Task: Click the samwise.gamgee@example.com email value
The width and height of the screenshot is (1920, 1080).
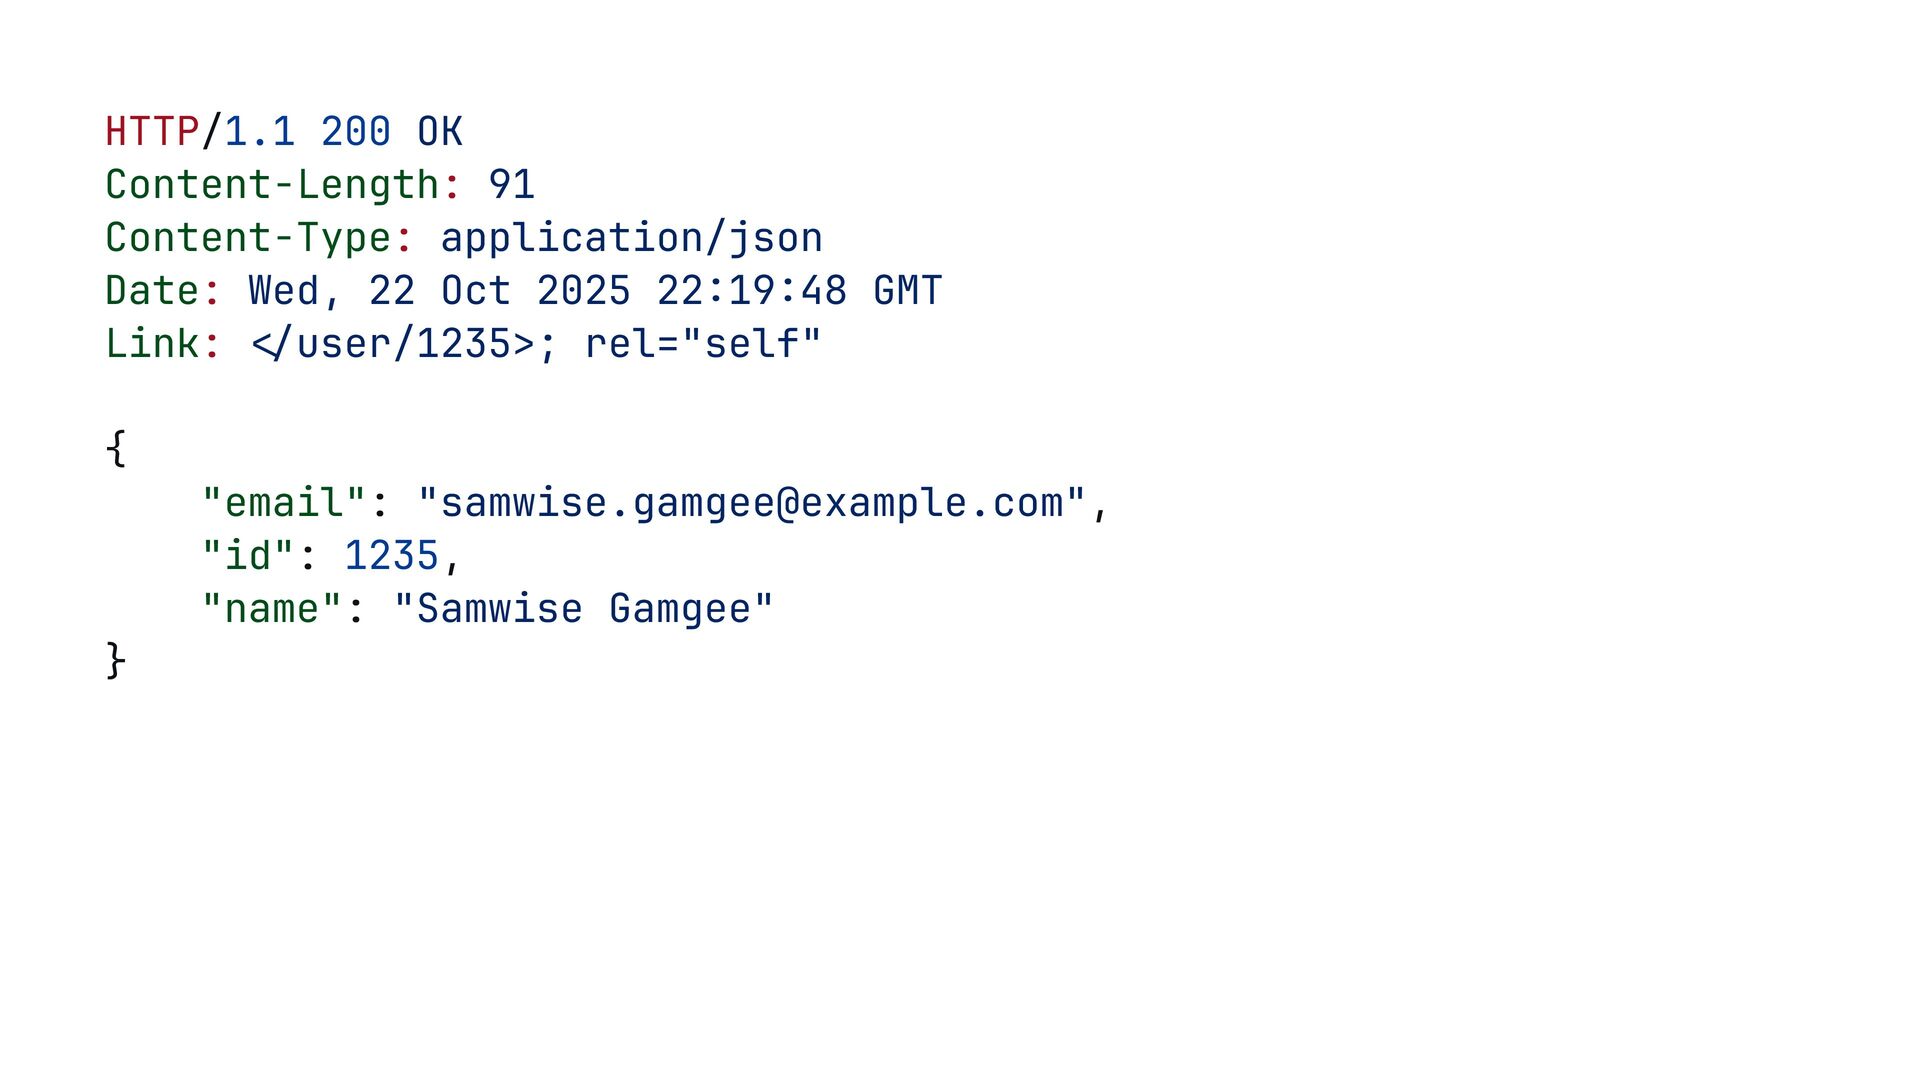Action: click(751, 503)
